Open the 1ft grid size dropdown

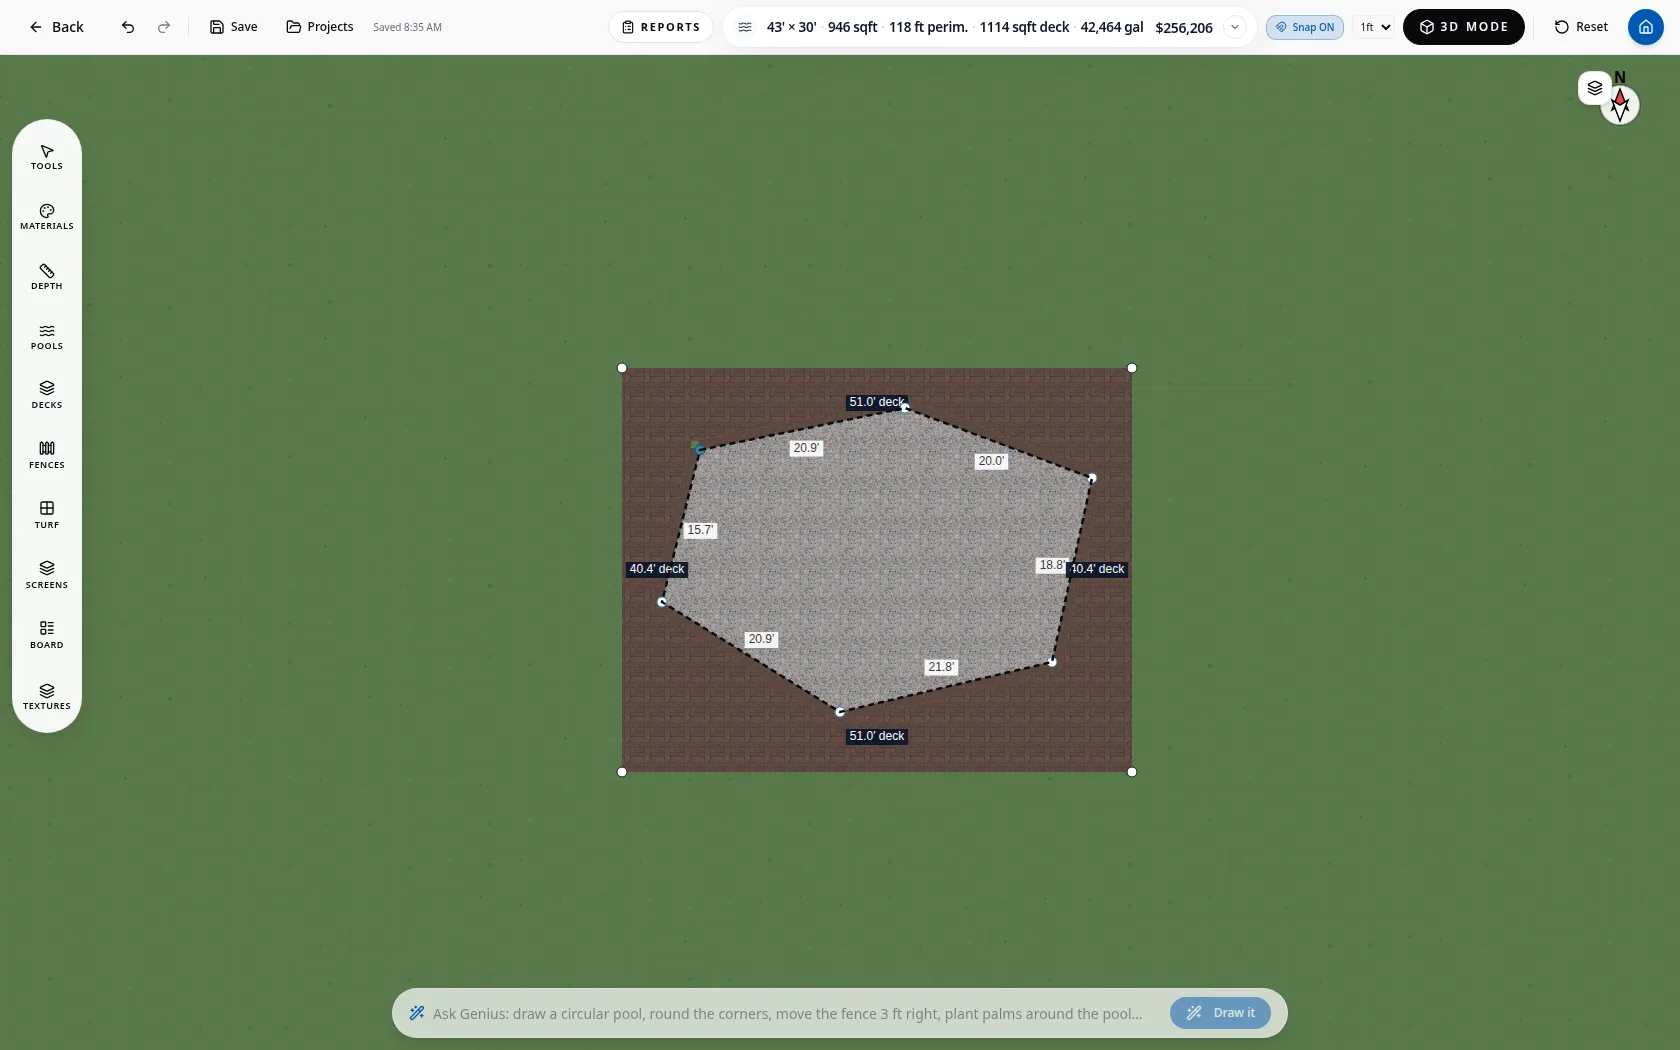1375,27
